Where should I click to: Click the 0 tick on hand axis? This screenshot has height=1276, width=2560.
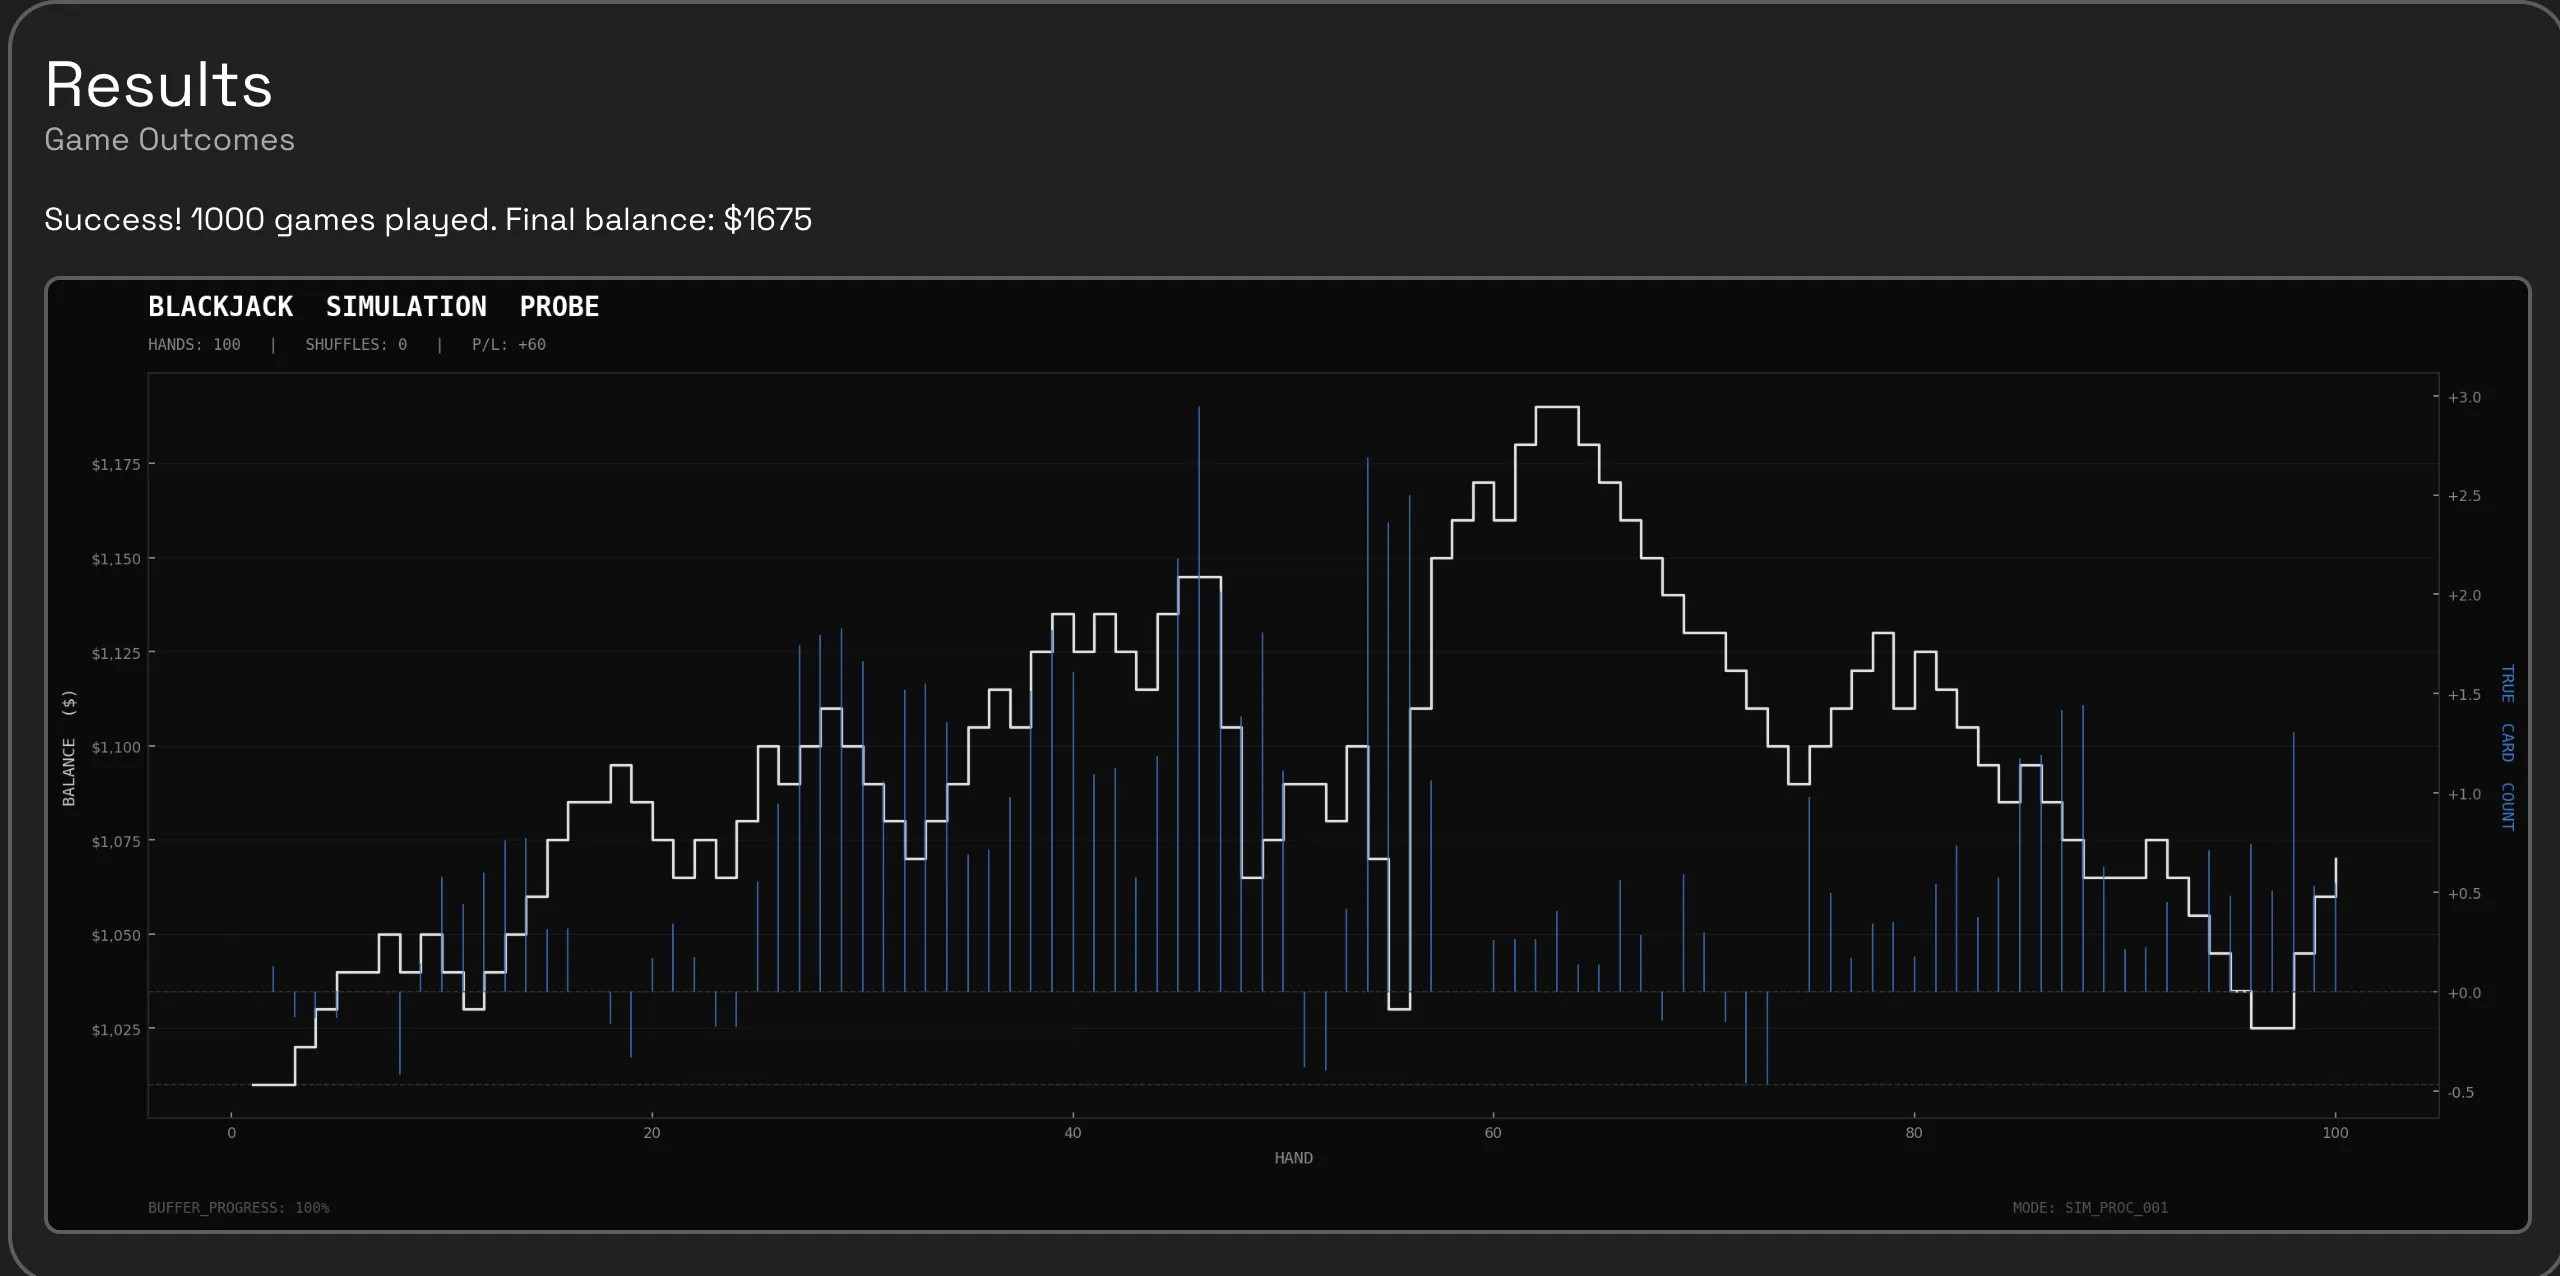pos(231,1133)
